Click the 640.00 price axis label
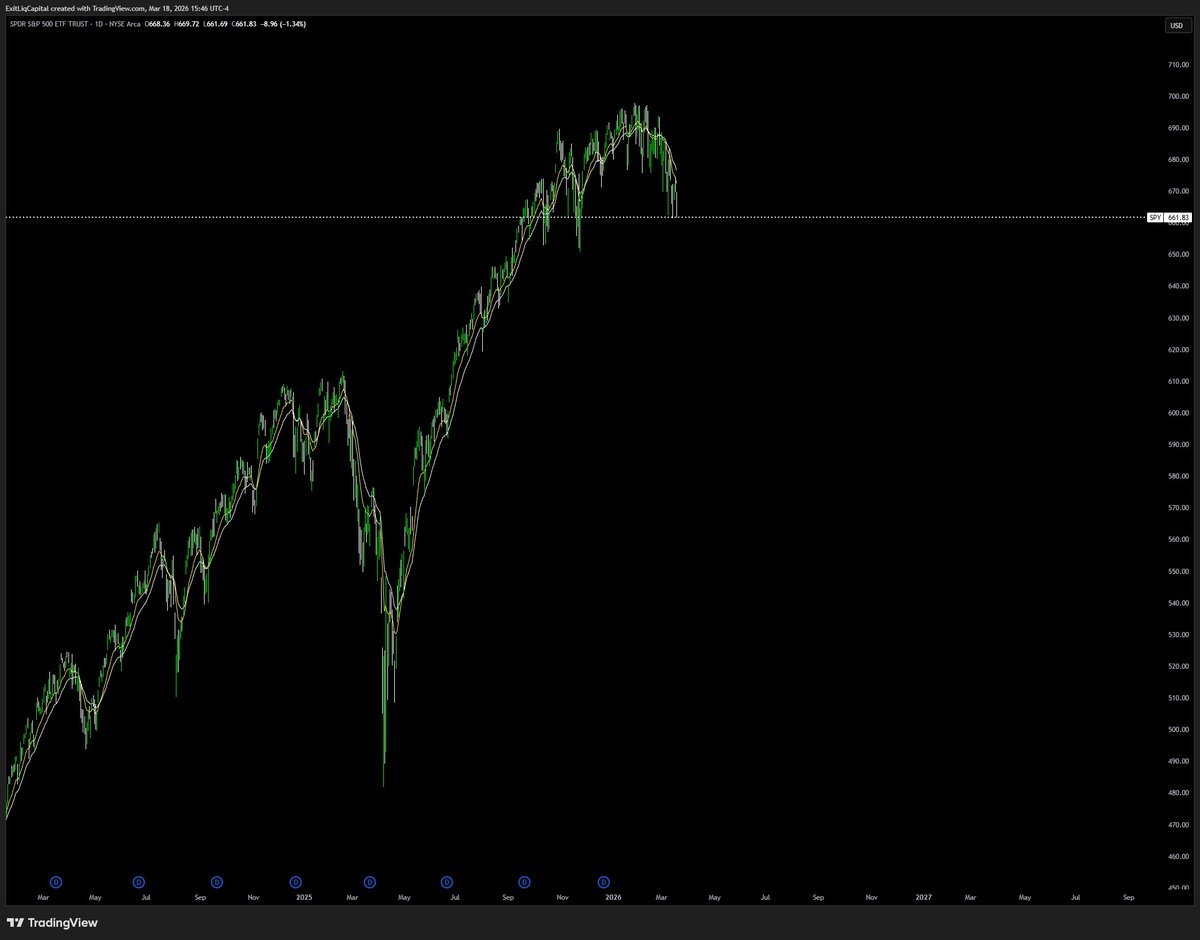 1177,287
